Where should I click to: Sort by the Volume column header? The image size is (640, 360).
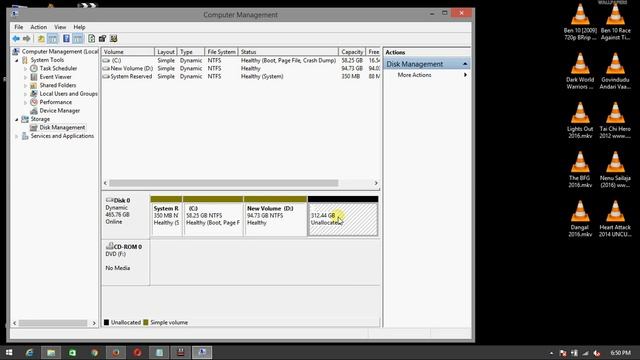pyautogui.click(x=128, y=52)
